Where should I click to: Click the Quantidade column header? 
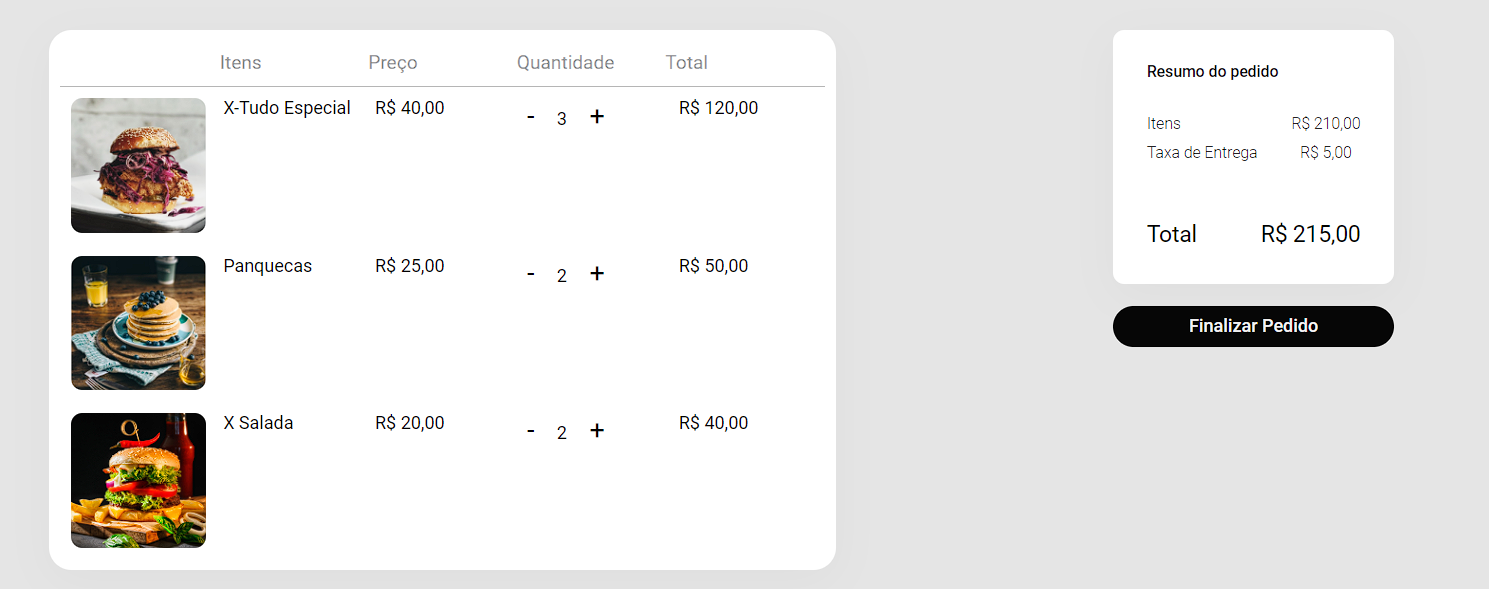click(565, 62)
